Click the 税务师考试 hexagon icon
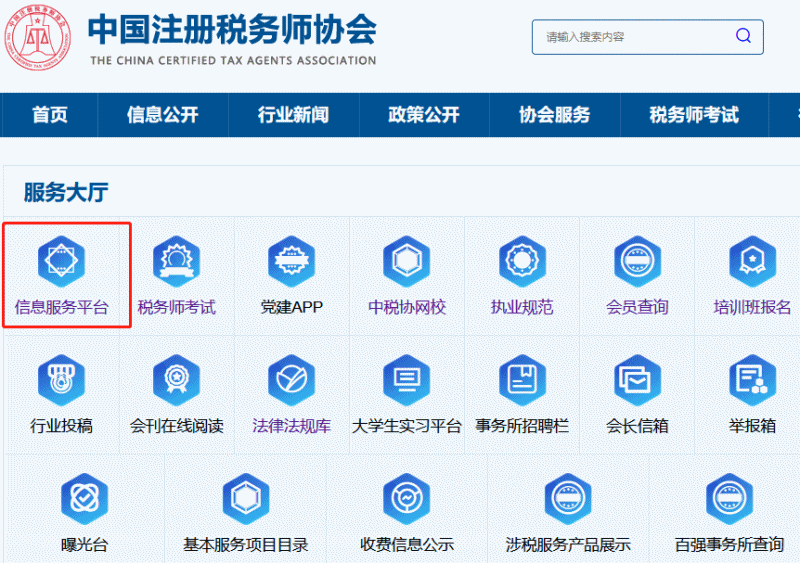The height and width of the screenshot is (563, 800). coord(176,262)
